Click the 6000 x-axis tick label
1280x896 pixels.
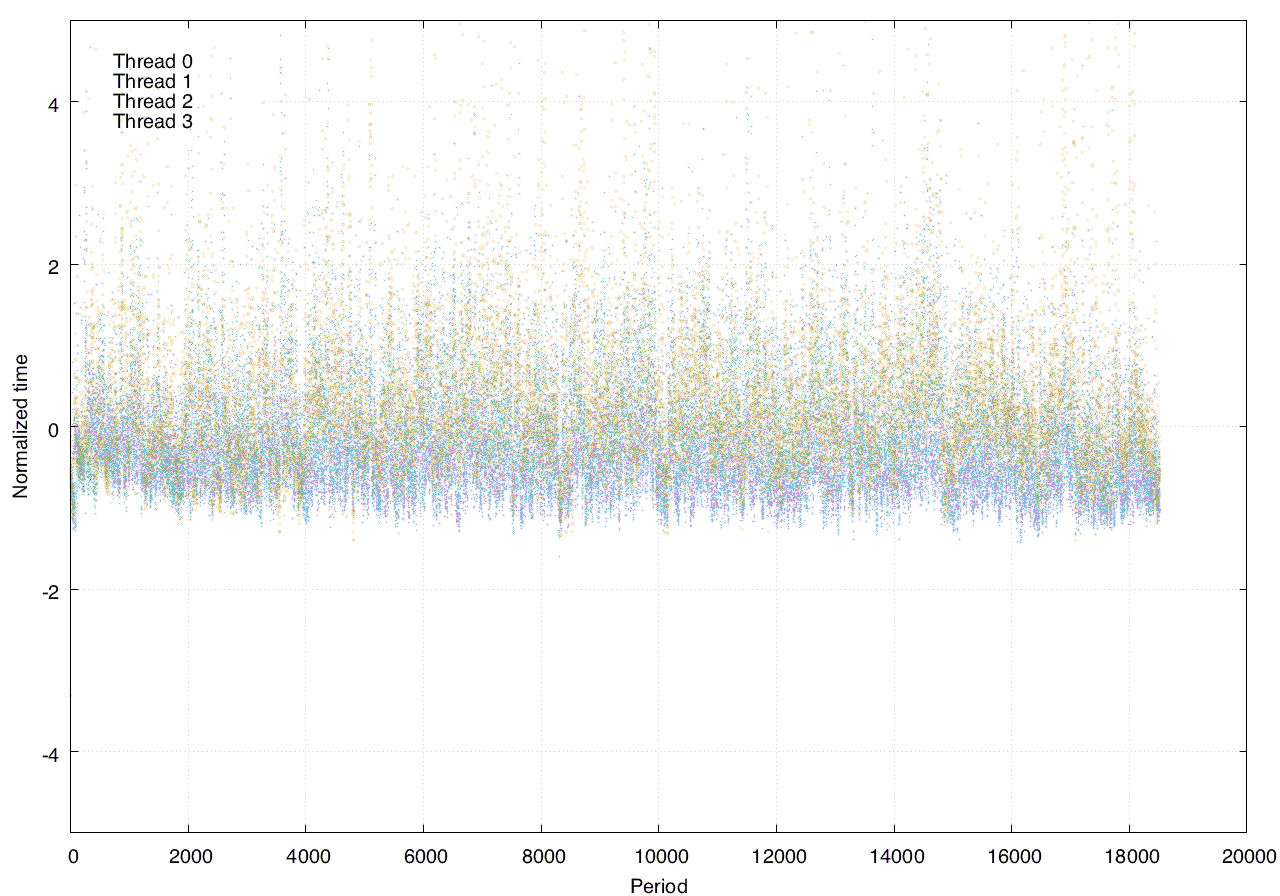click(x=423, y=855)
